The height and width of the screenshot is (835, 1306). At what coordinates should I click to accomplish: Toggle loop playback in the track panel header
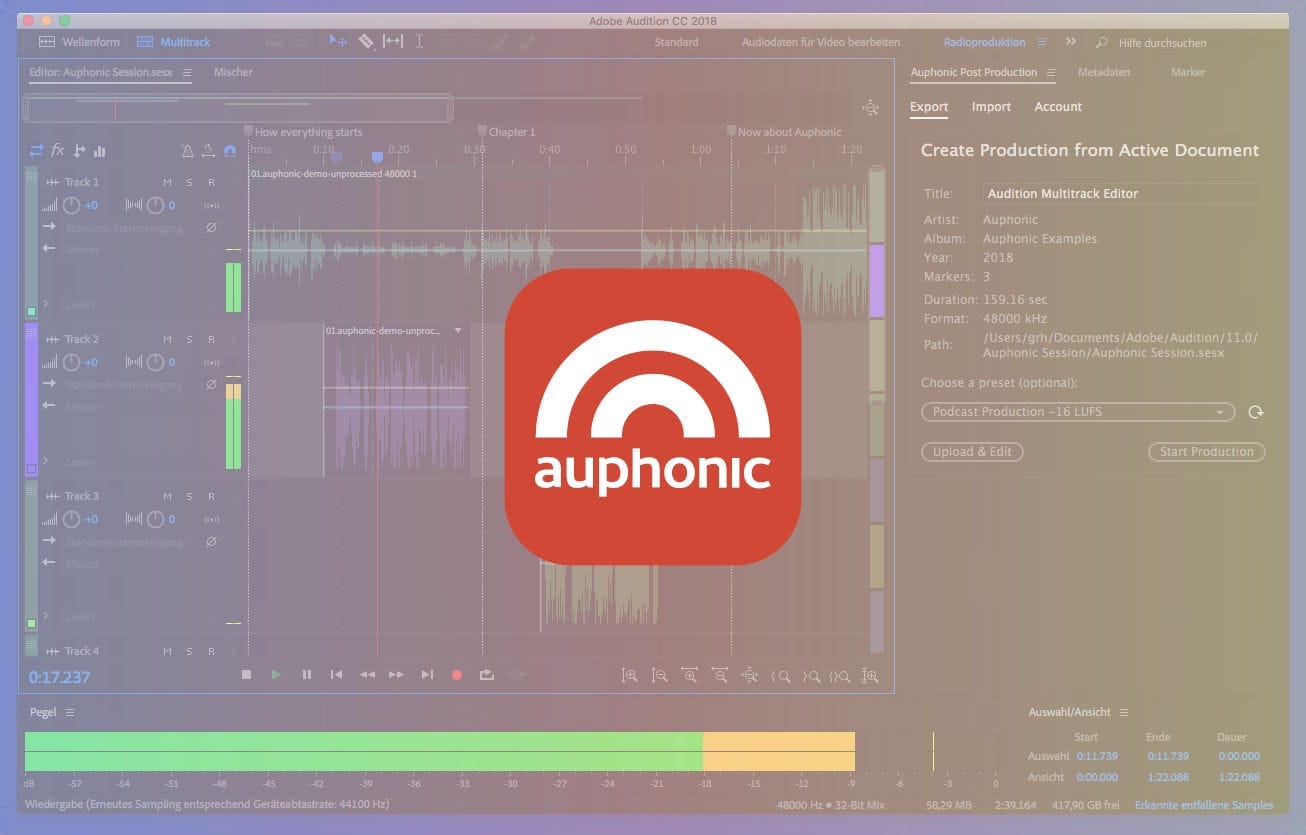coord(36,151)
